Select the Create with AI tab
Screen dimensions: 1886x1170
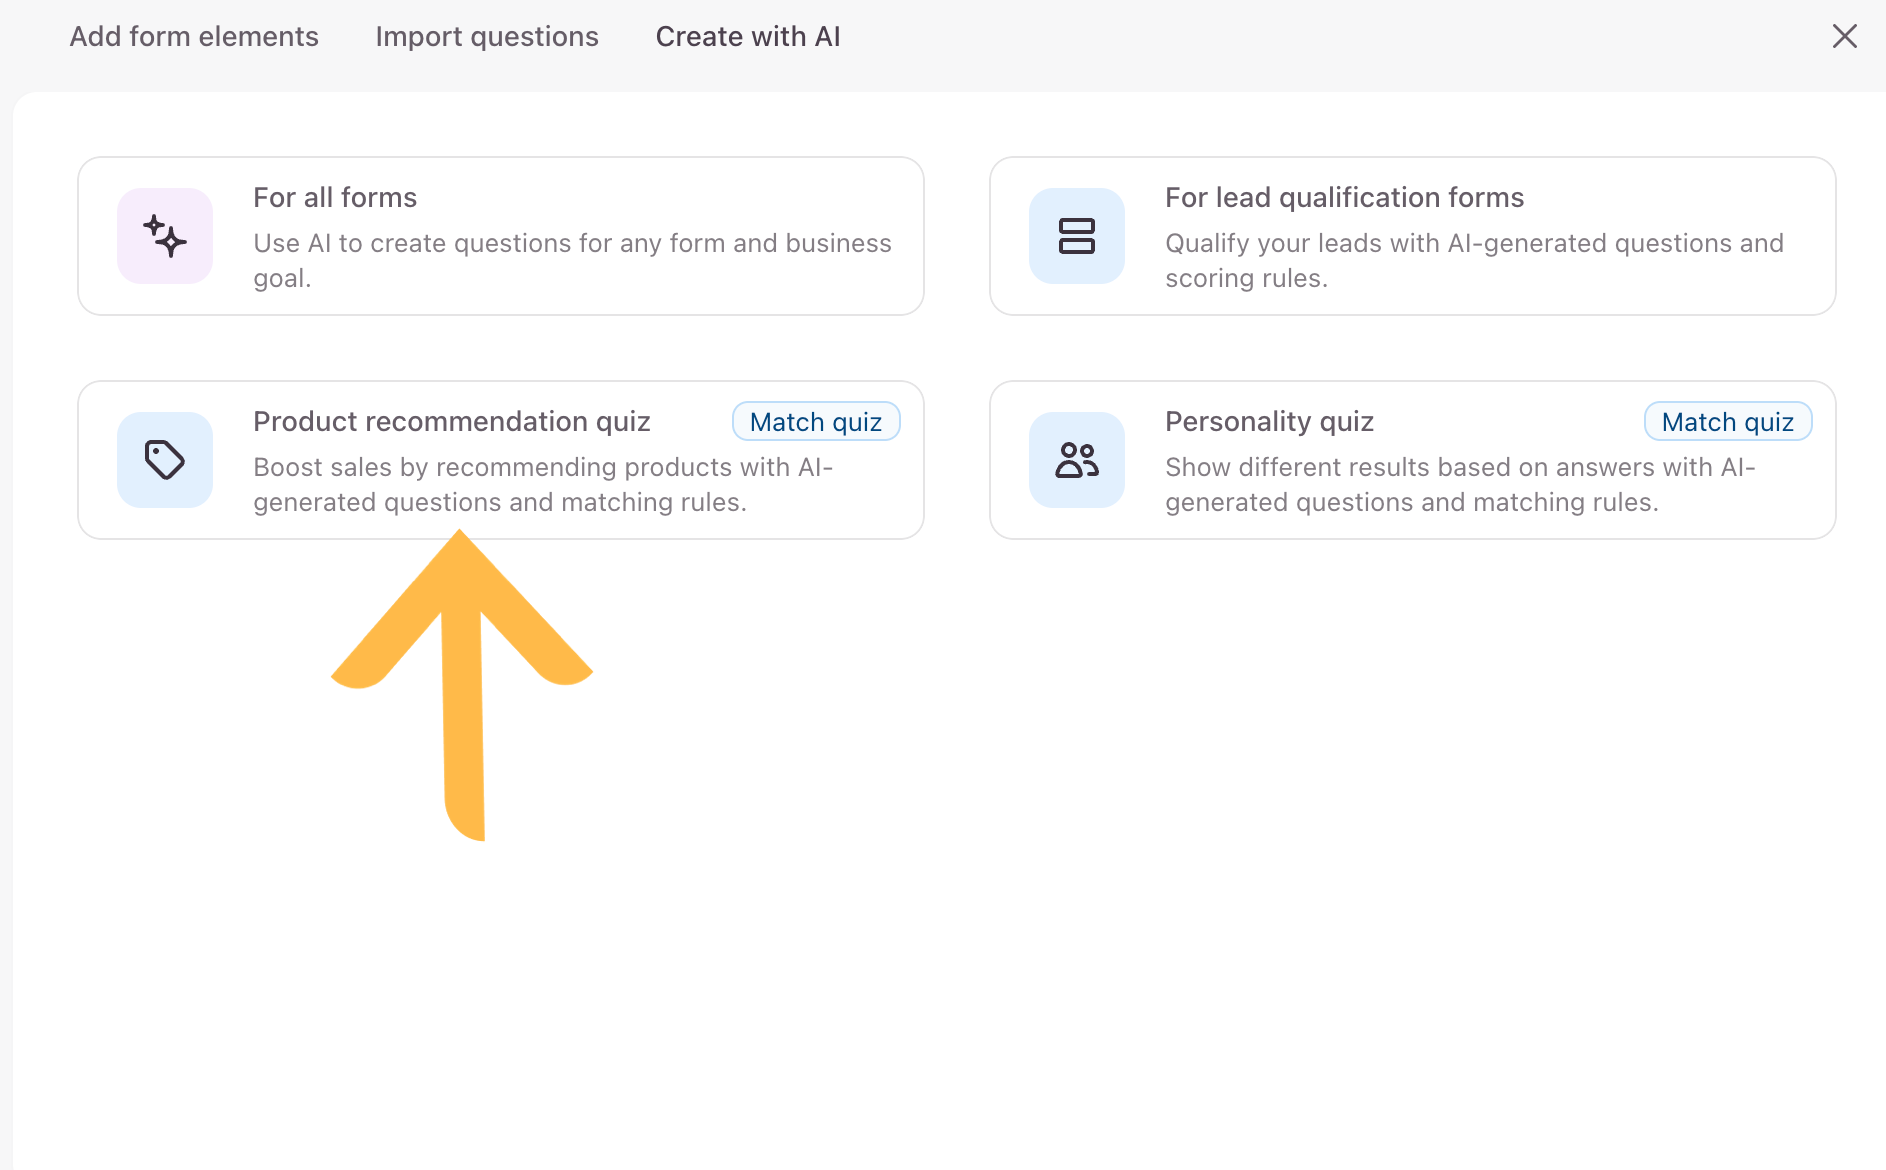(748, 36)
